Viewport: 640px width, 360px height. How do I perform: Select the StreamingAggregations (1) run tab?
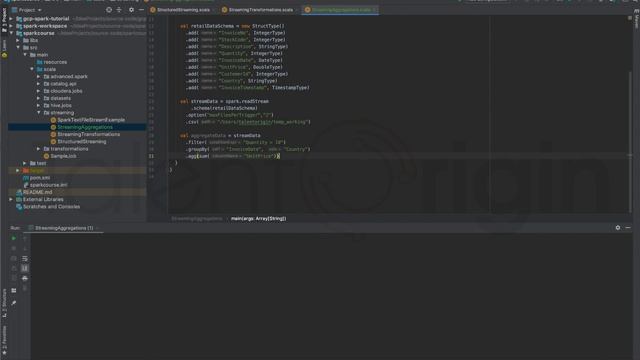[64, 228]
